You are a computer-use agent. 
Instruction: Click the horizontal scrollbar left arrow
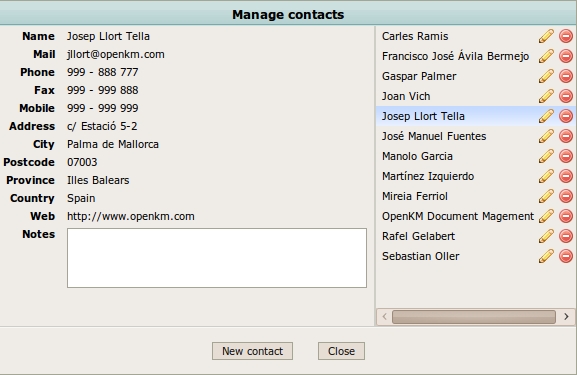tap(385, 316)
